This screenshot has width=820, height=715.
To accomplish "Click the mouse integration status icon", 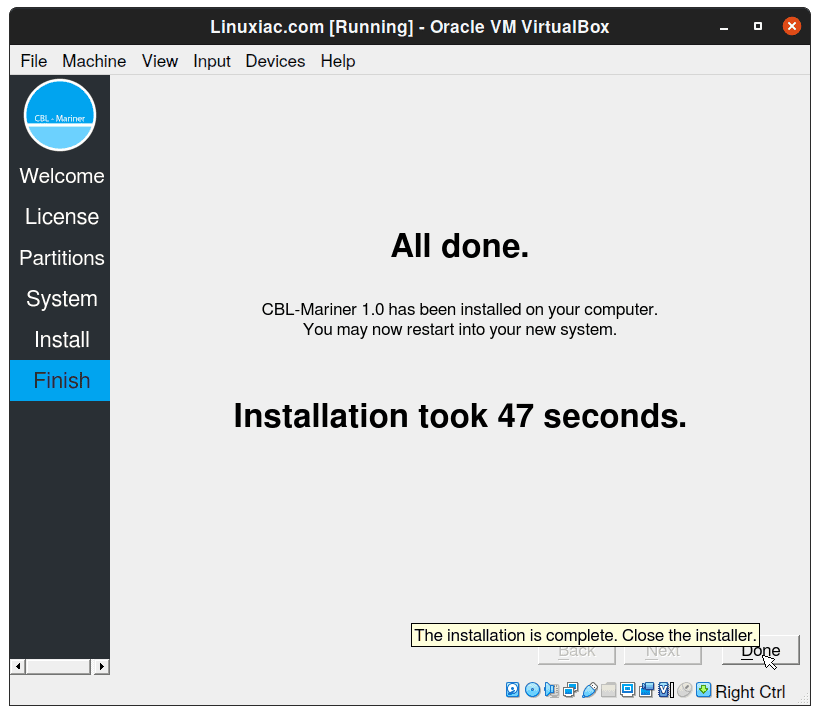I will click(x=685, y=690).
